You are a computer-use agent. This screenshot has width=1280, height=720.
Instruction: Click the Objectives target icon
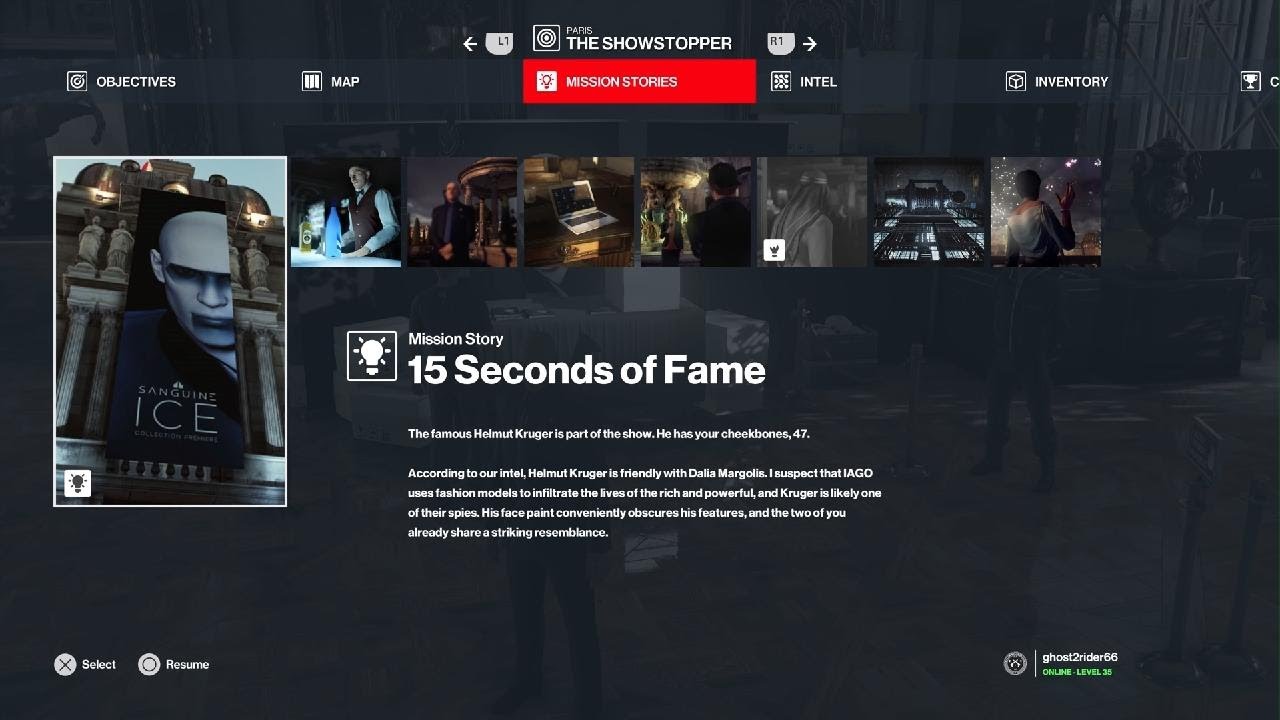77,82
